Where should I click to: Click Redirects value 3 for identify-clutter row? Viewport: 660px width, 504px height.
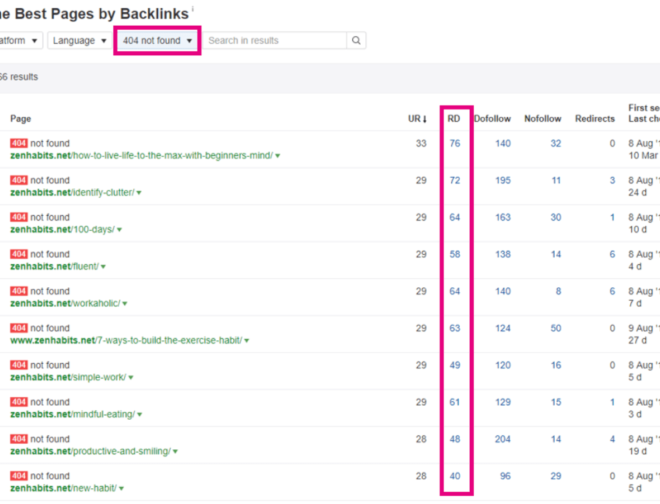point(612,181)
